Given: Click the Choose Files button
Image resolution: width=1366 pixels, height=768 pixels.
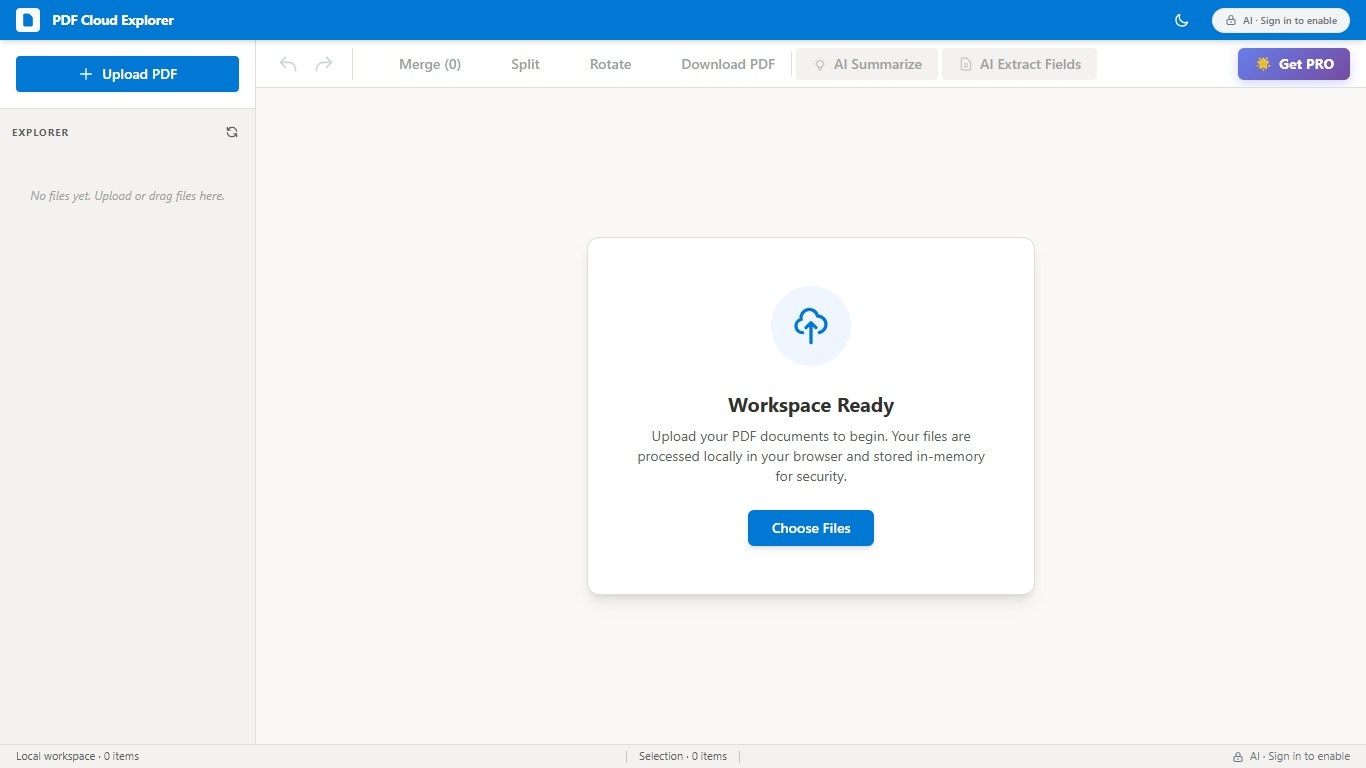Looking at the screenshot, I should click(x=810, y=528).
